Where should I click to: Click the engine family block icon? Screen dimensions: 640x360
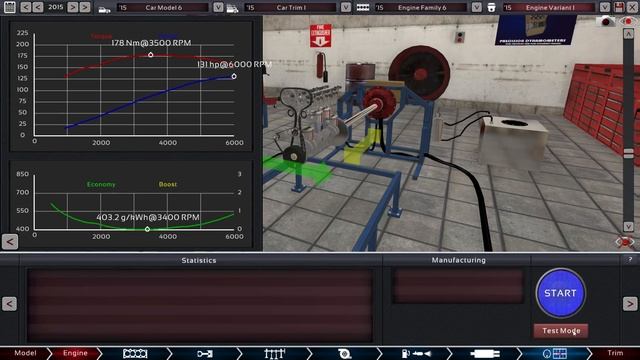coord(363,7)
